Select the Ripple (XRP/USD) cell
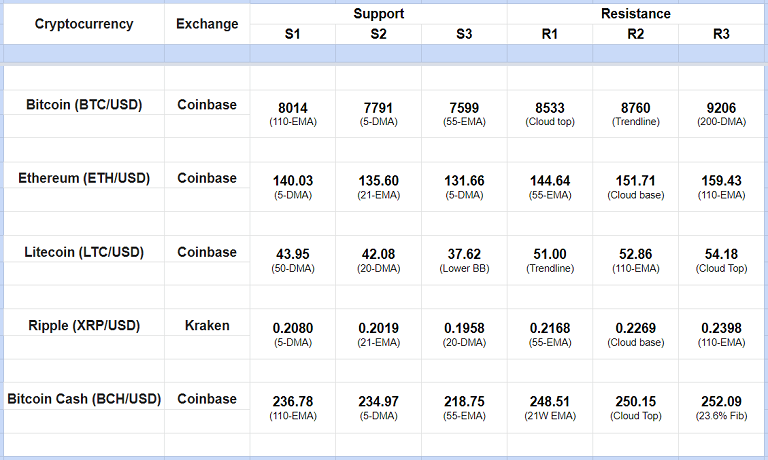 click(x=83, y=325)
